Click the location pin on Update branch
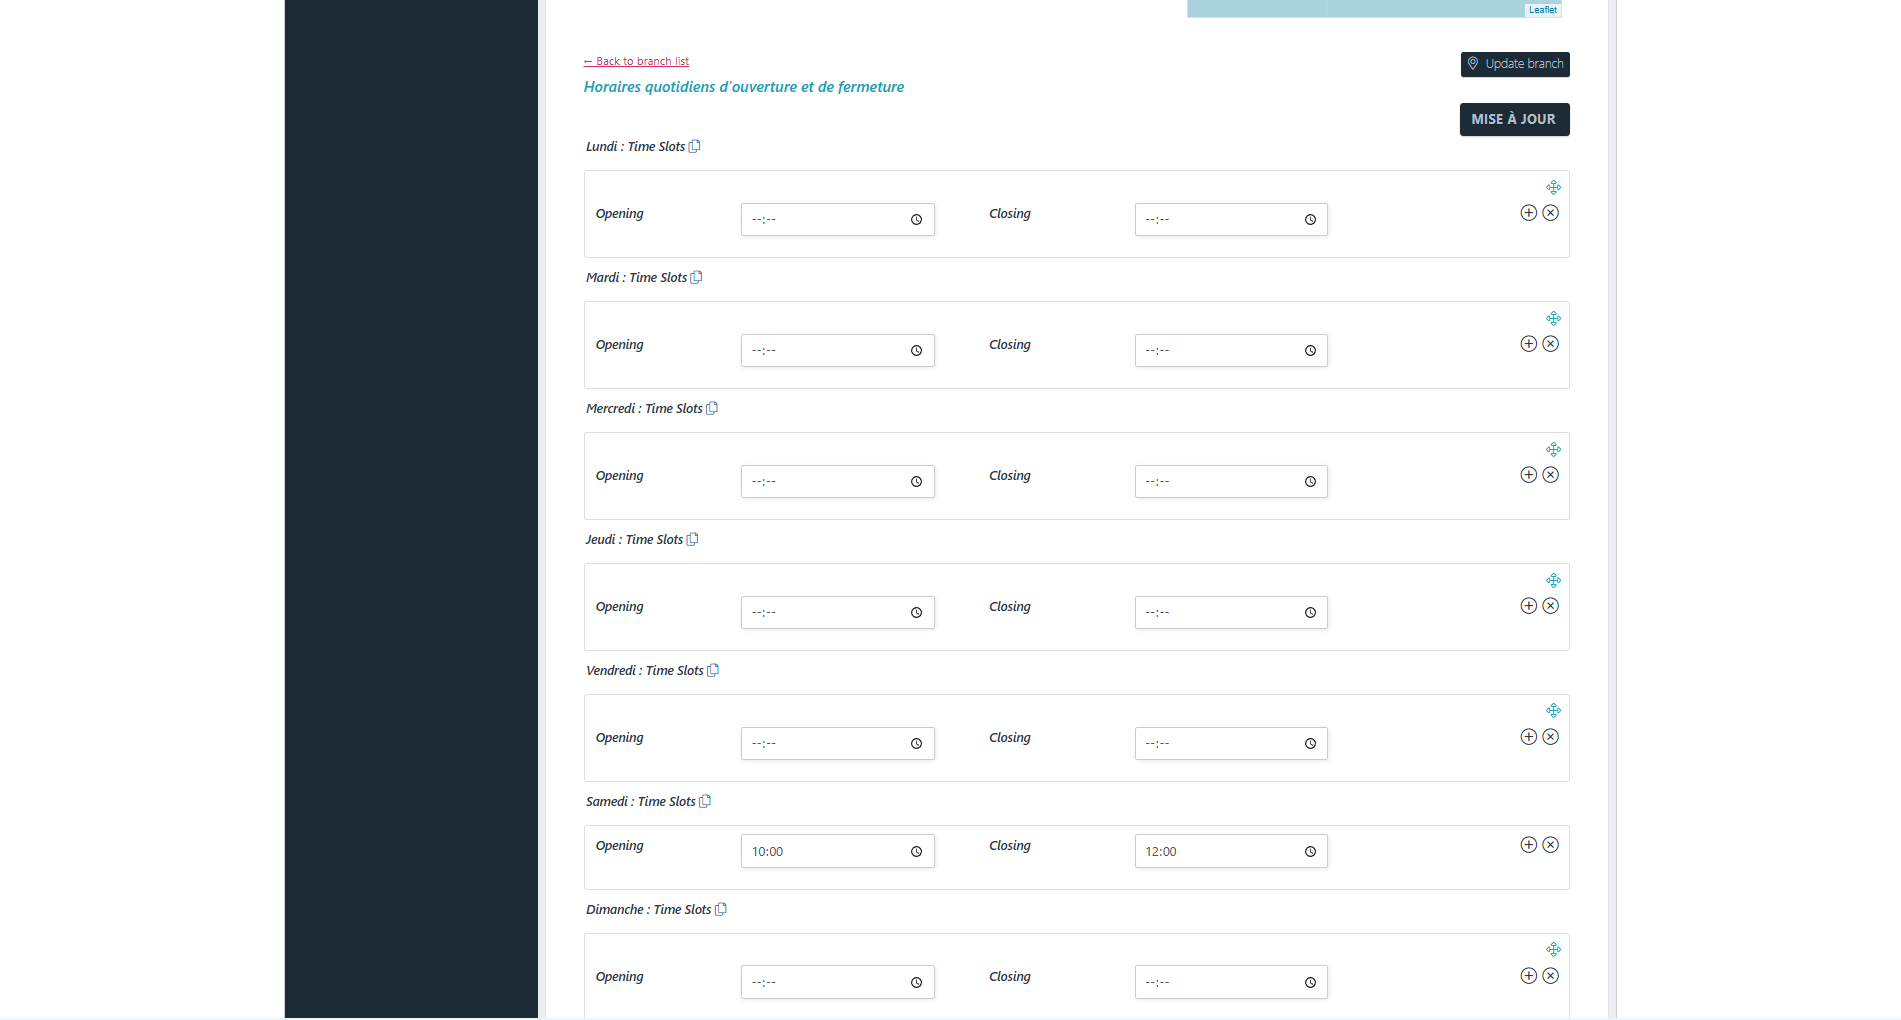Screen dimensions: 1901x1020 click(1472, 64)
